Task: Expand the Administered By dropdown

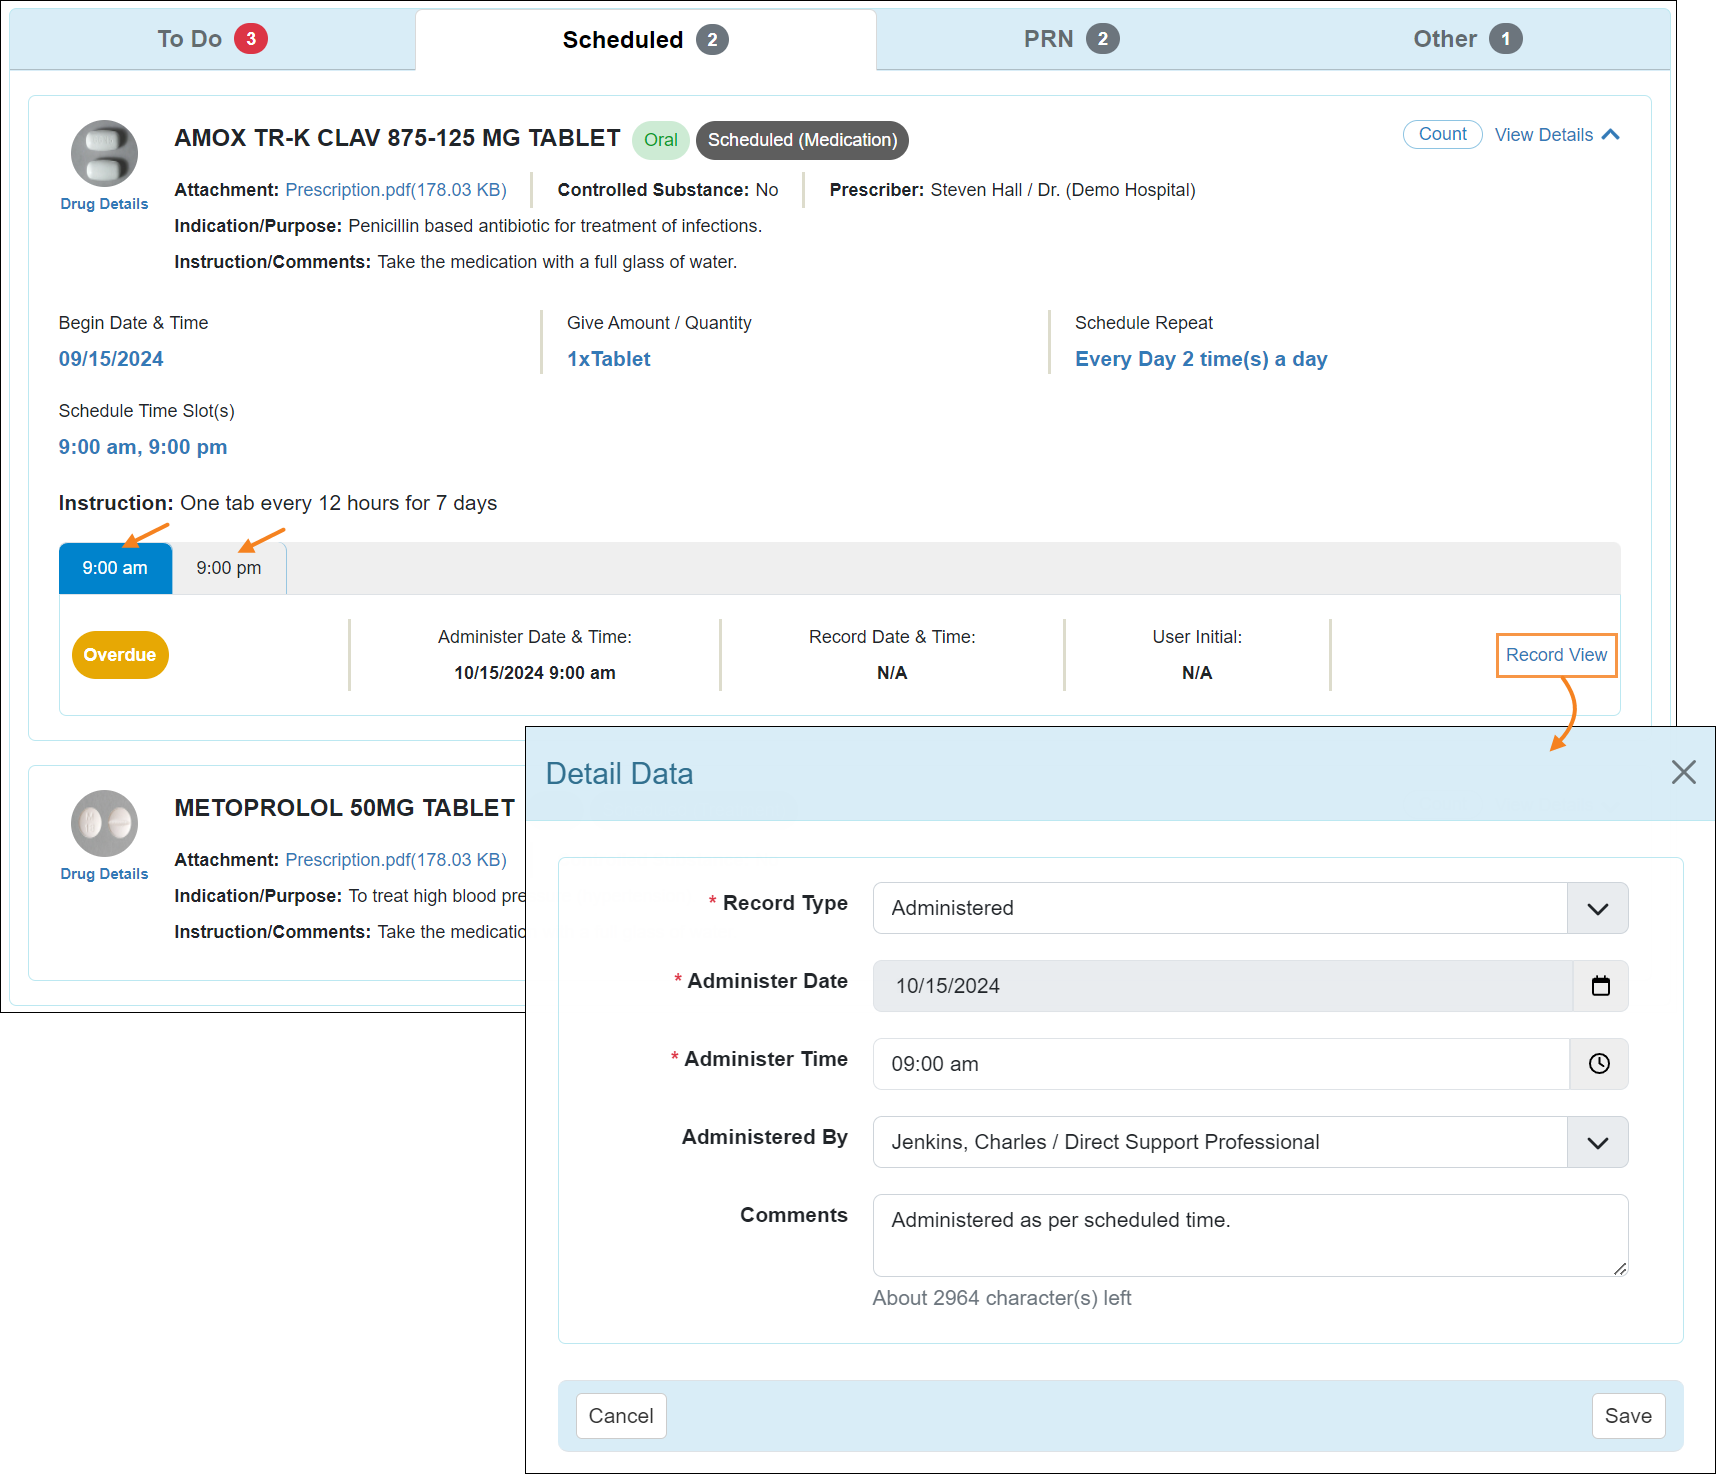Action: (1597, 1142)
